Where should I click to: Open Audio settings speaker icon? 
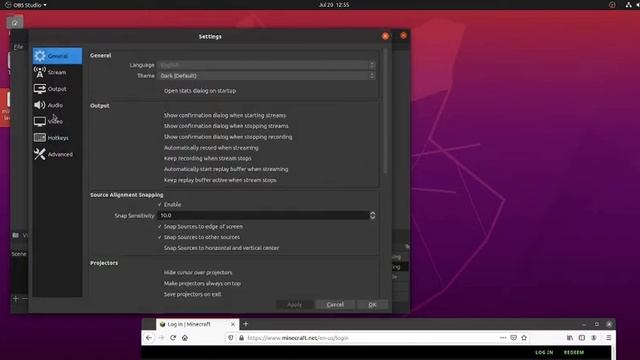click(40, 105)
